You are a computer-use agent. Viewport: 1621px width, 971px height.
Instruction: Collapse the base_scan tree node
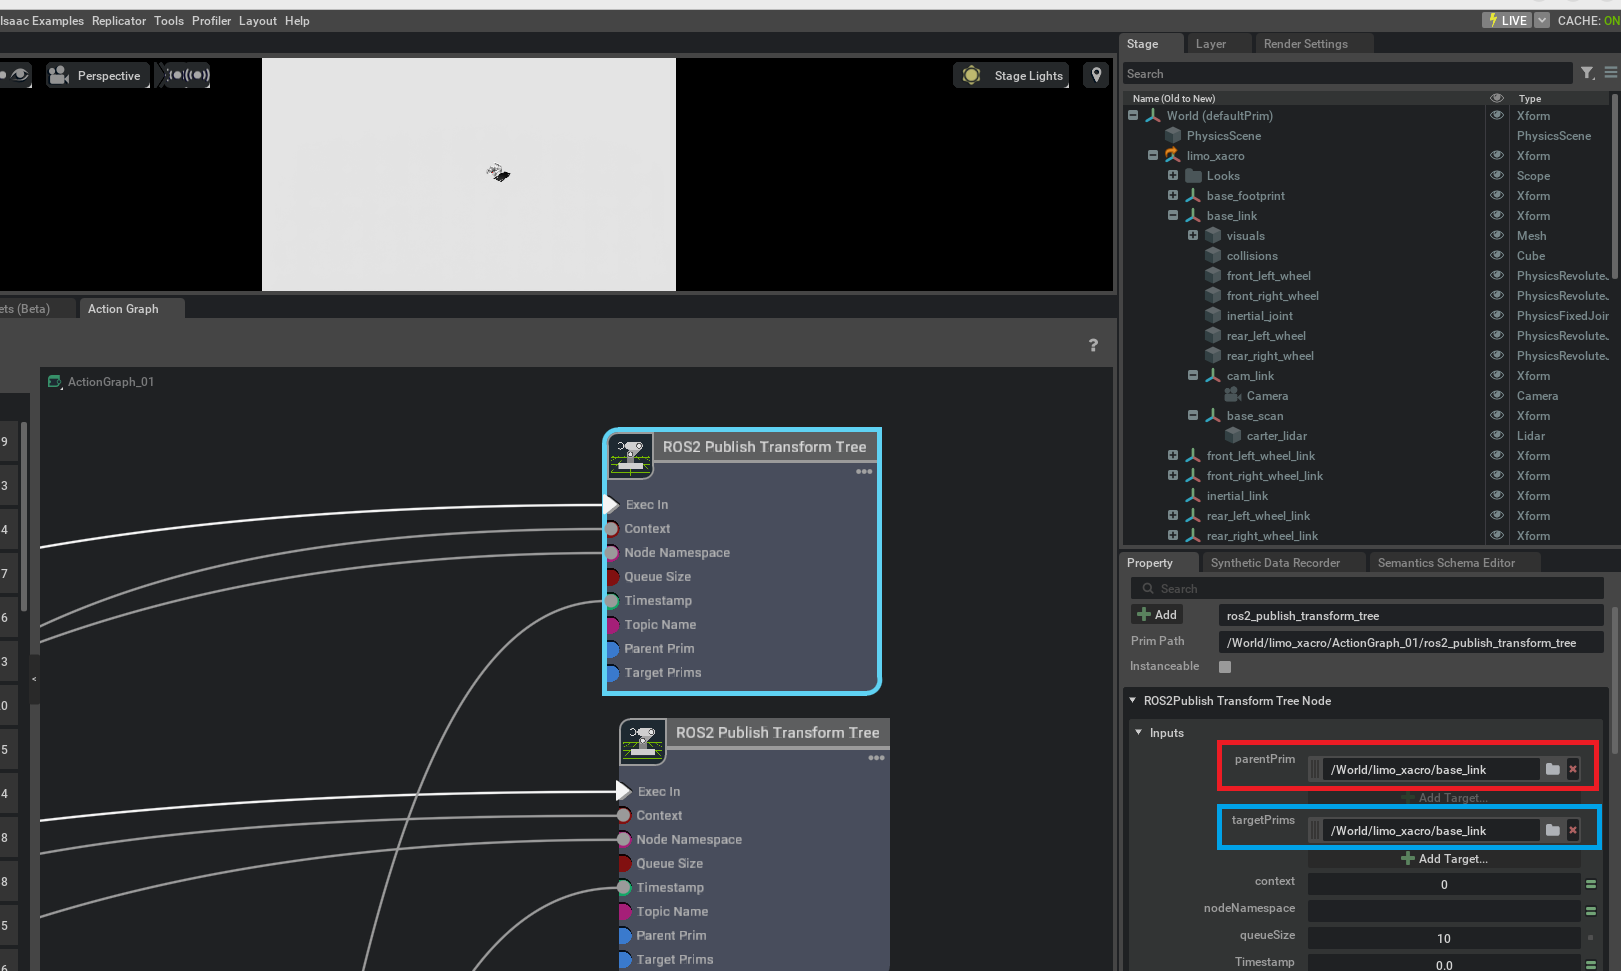(x=1193, y=416)
